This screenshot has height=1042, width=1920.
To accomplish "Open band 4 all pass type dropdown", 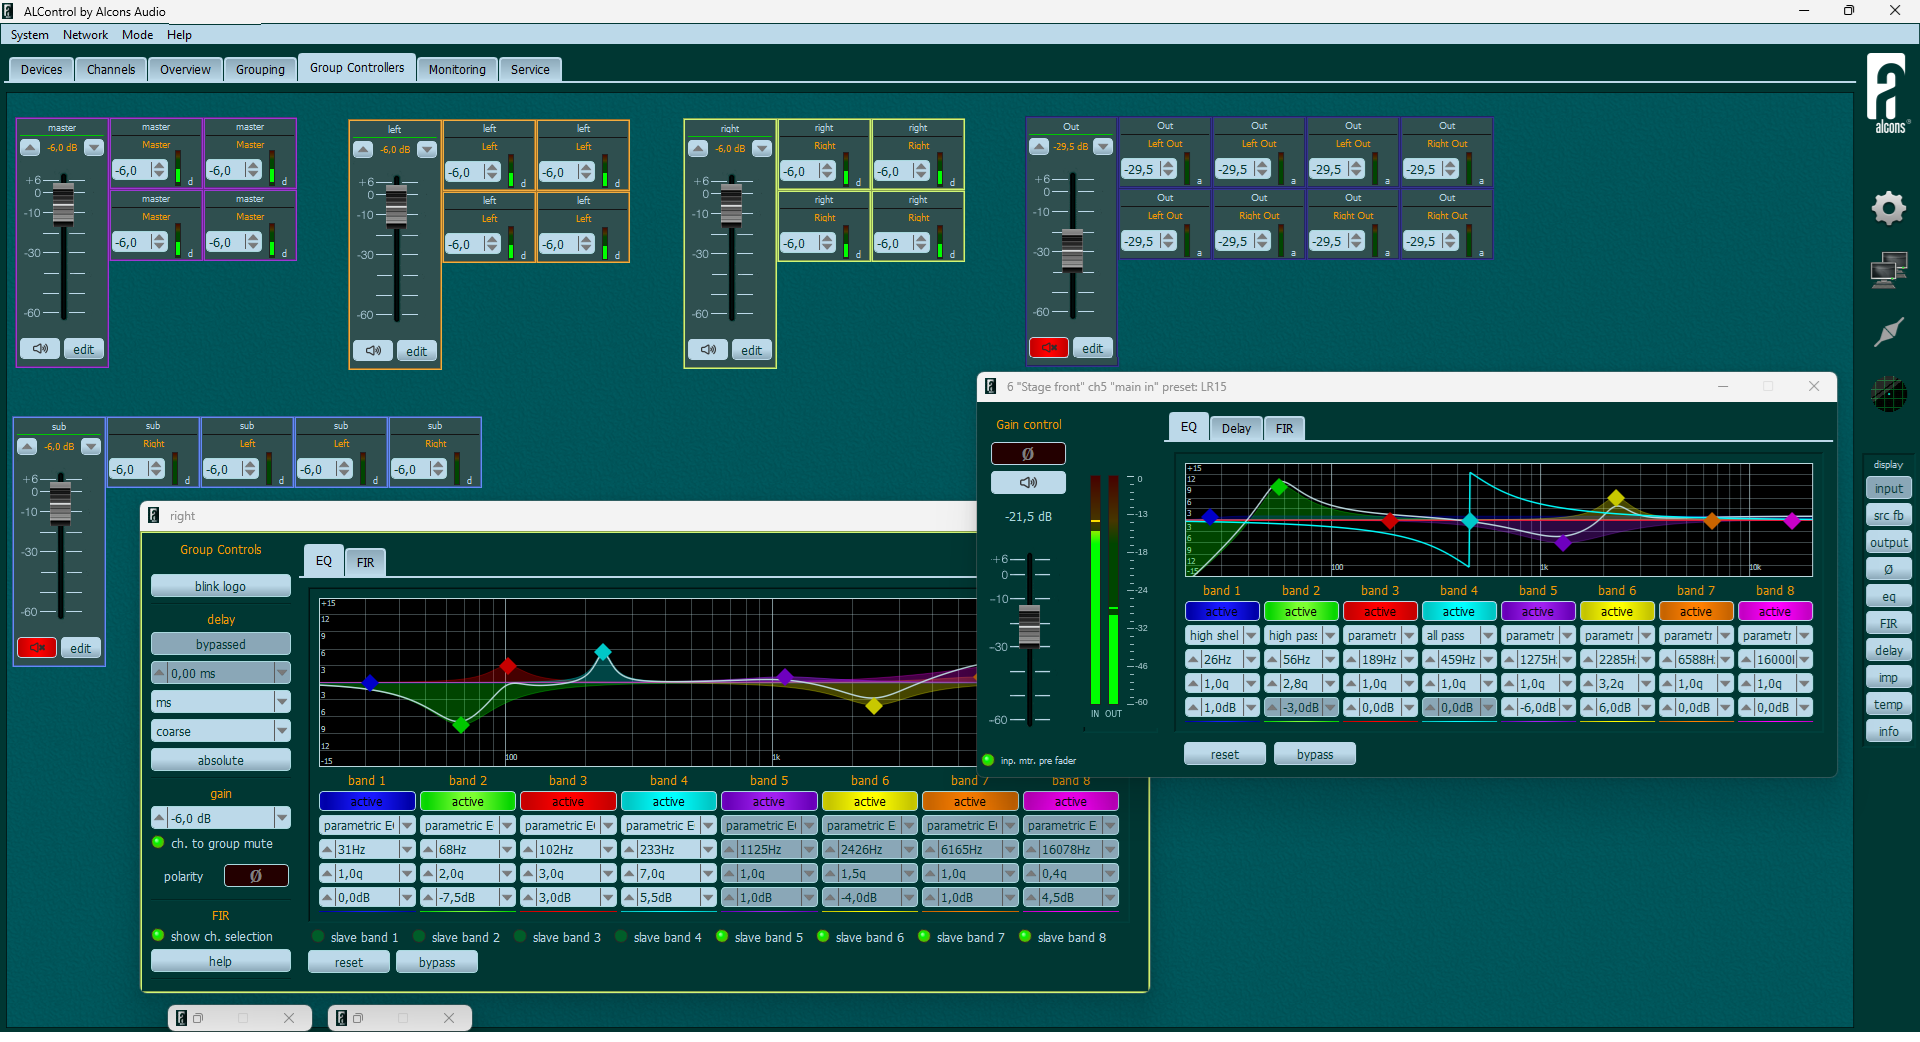I will [x=1488, y=635].
